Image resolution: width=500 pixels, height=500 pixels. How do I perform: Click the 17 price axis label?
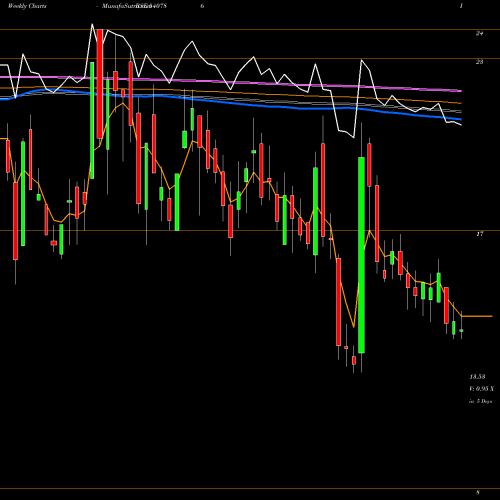(479, 234)
